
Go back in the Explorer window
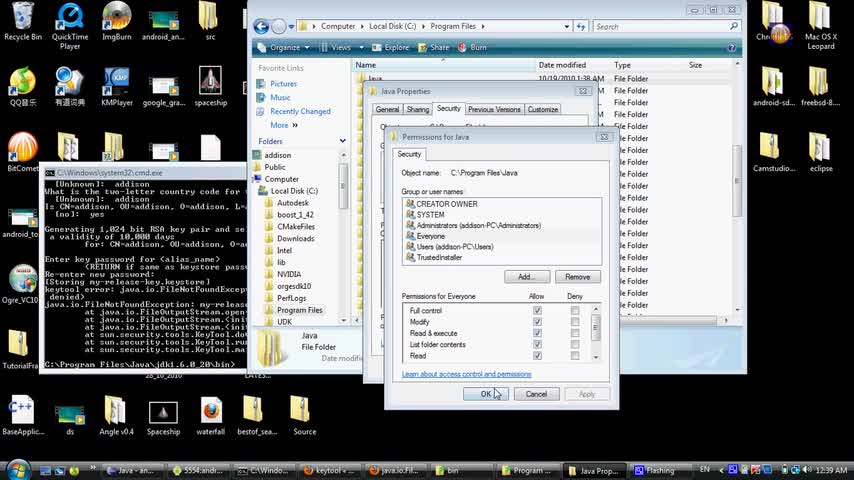click(261, 26)
